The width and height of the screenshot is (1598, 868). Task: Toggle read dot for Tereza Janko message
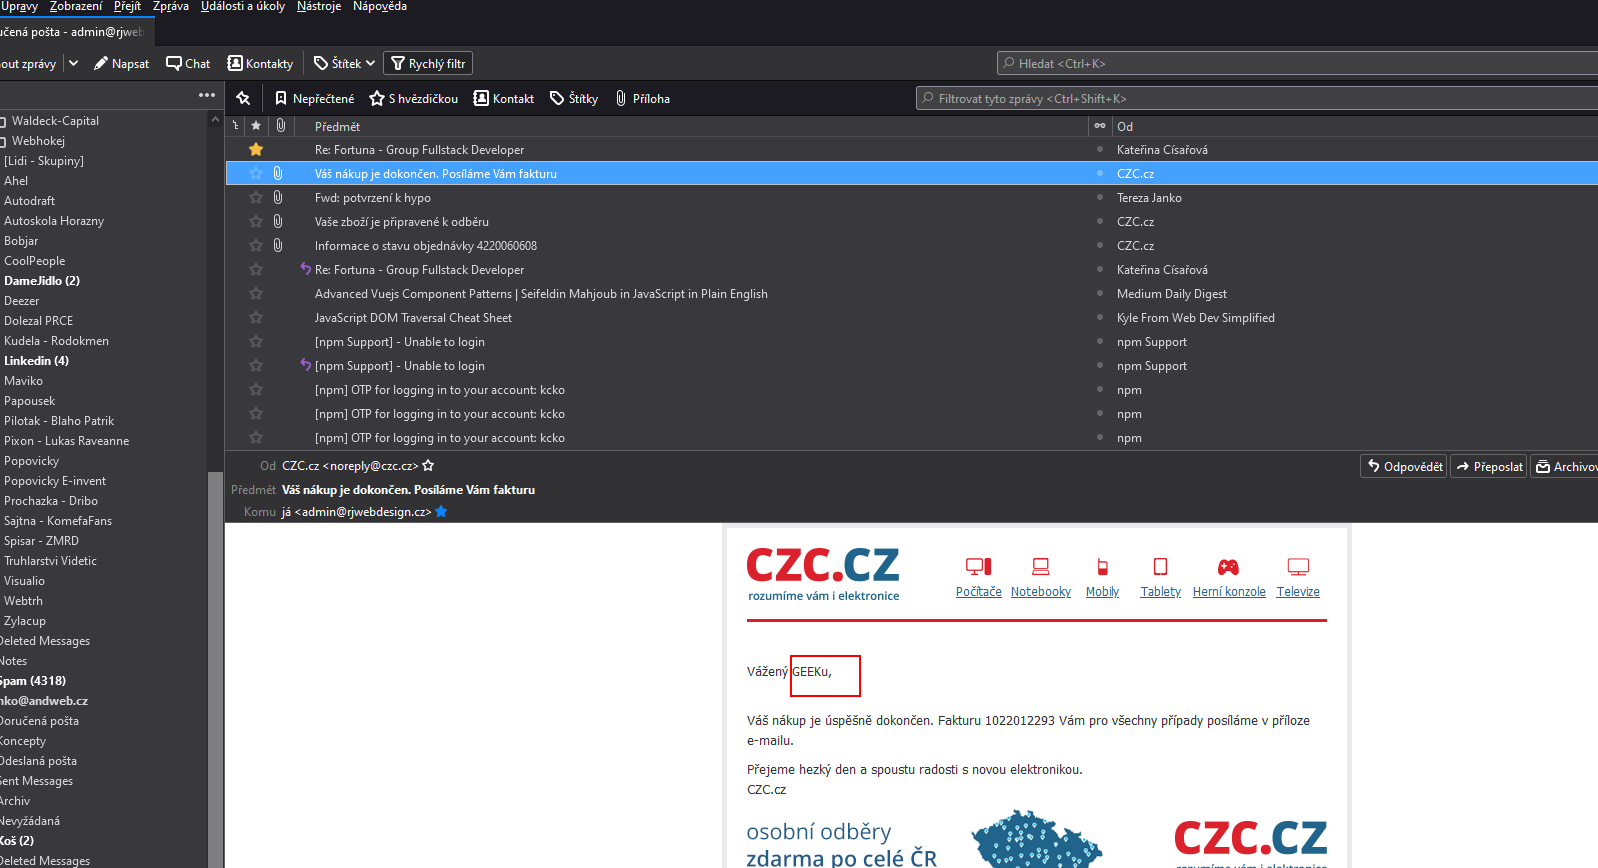pos(1100,198)
